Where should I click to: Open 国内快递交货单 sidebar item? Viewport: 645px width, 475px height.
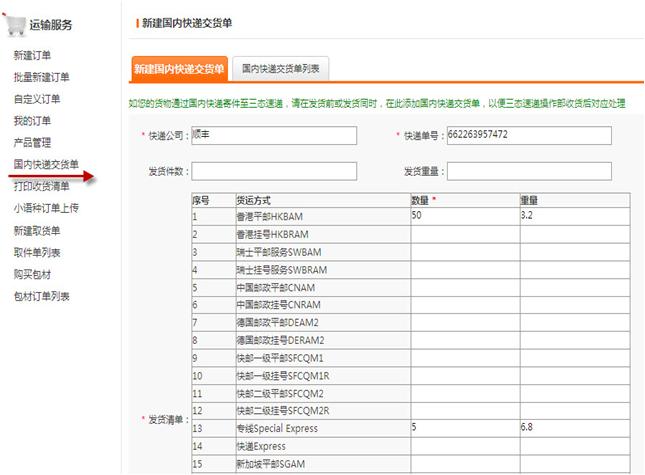pyautogui.click(x=46, y=164)
